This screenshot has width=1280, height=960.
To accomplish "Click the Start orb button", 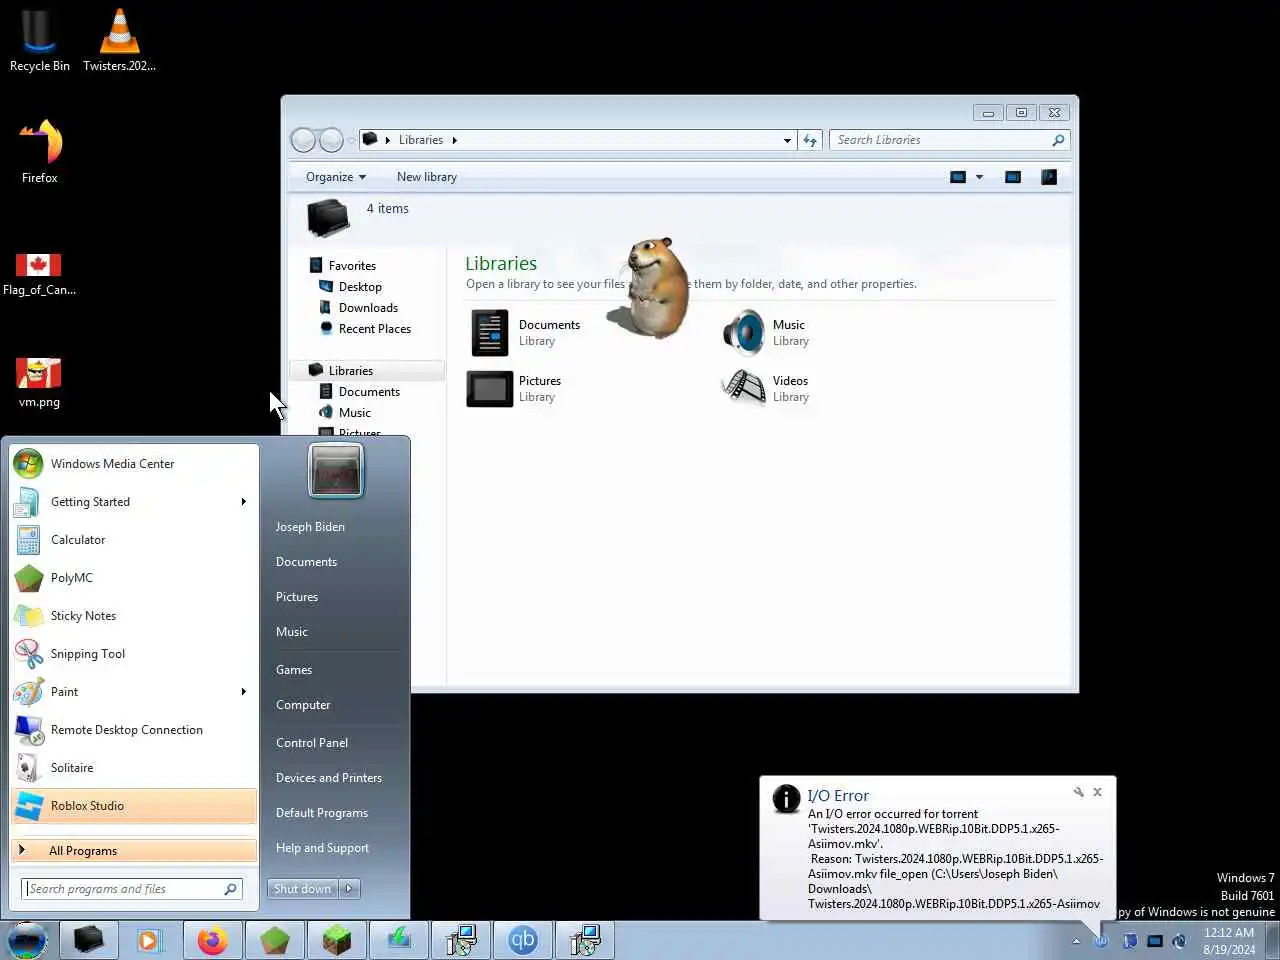I will click(27, 940).
